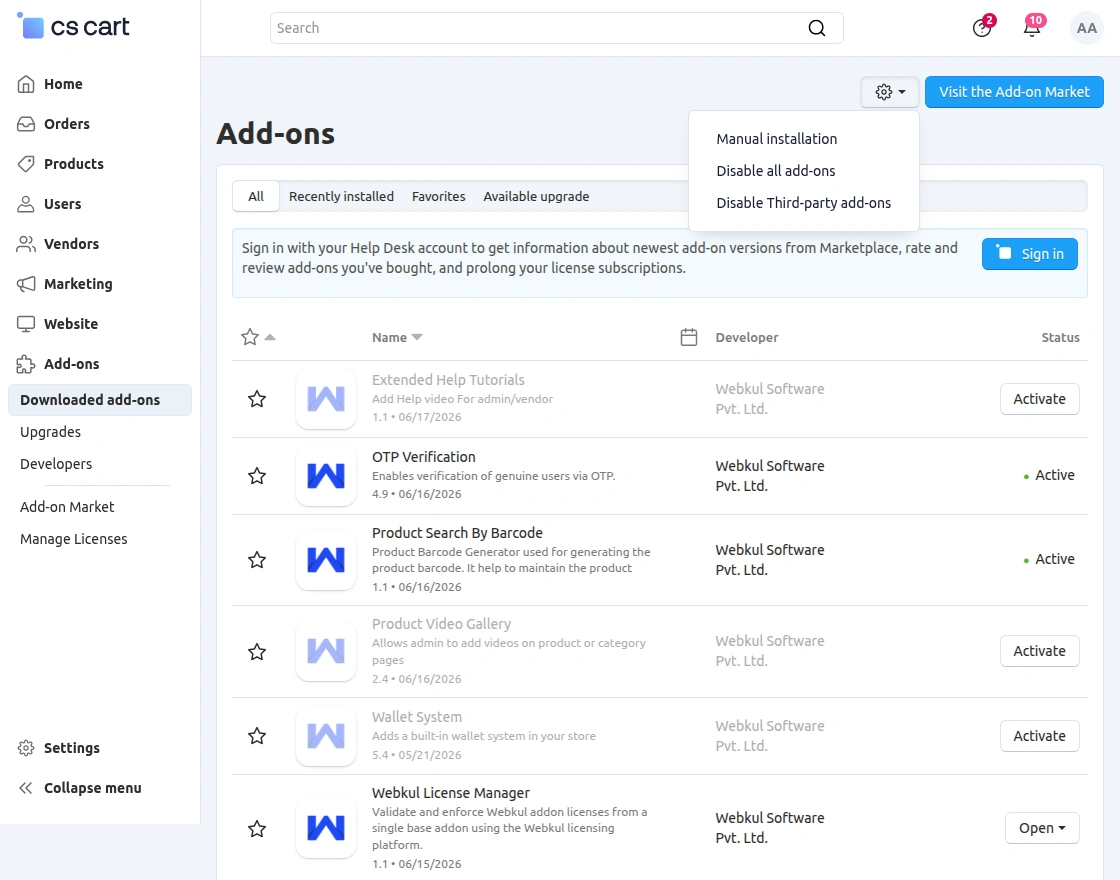Open Upgrades in sidebar
The width and height of the screenshot is (1120, 880).
pos(51,432)
